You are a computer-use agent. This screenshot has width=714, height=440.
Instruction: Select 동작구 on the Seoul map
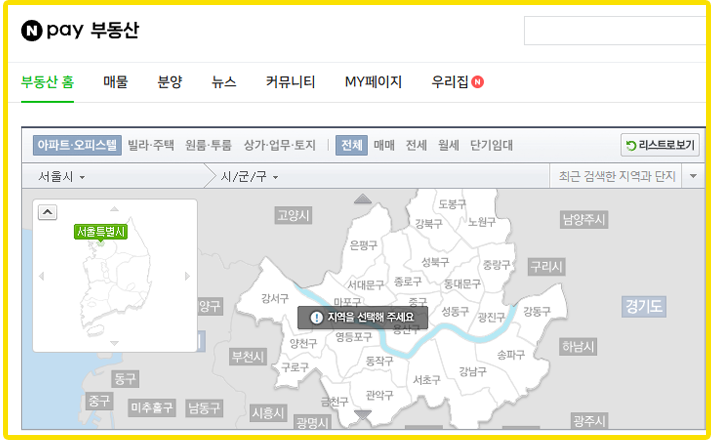point(379,361)
